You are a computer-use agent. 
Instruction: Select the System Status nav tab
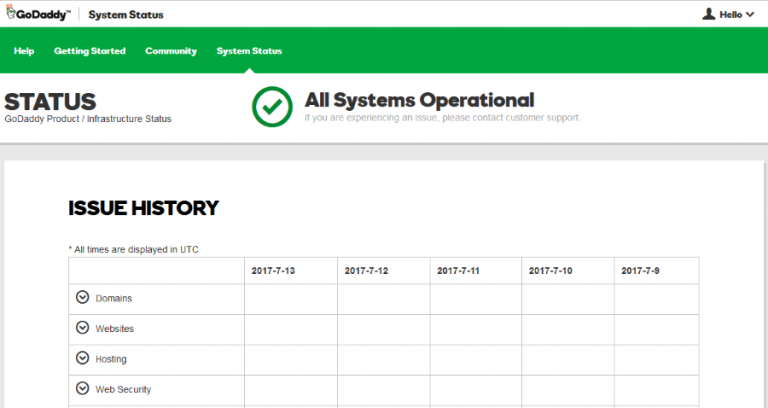[x=249, y=51]
